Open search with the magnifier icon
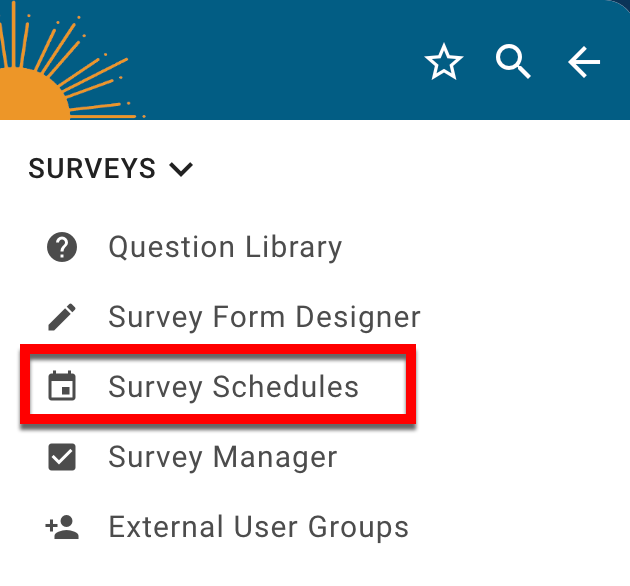 point(513,63)
